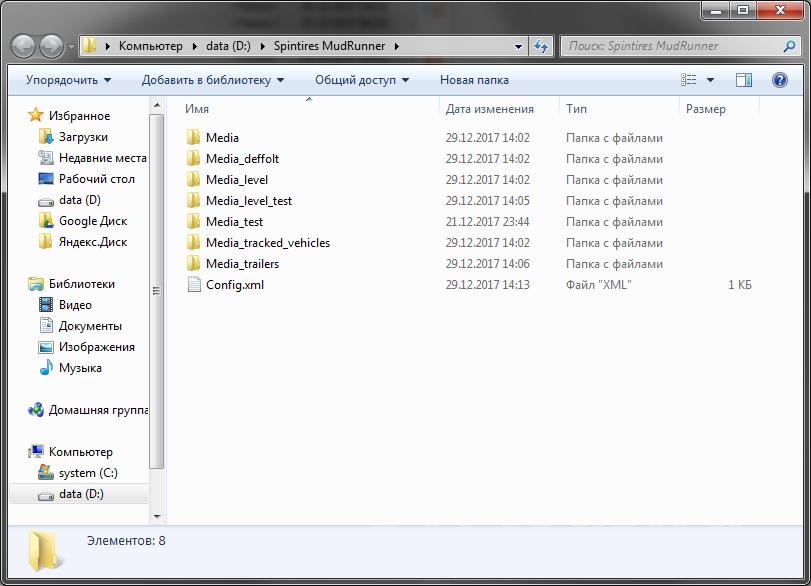Click the navigation pane scrollbar down arrow
The height and width of the screenshot is (586, 811).
click(157, 516)
